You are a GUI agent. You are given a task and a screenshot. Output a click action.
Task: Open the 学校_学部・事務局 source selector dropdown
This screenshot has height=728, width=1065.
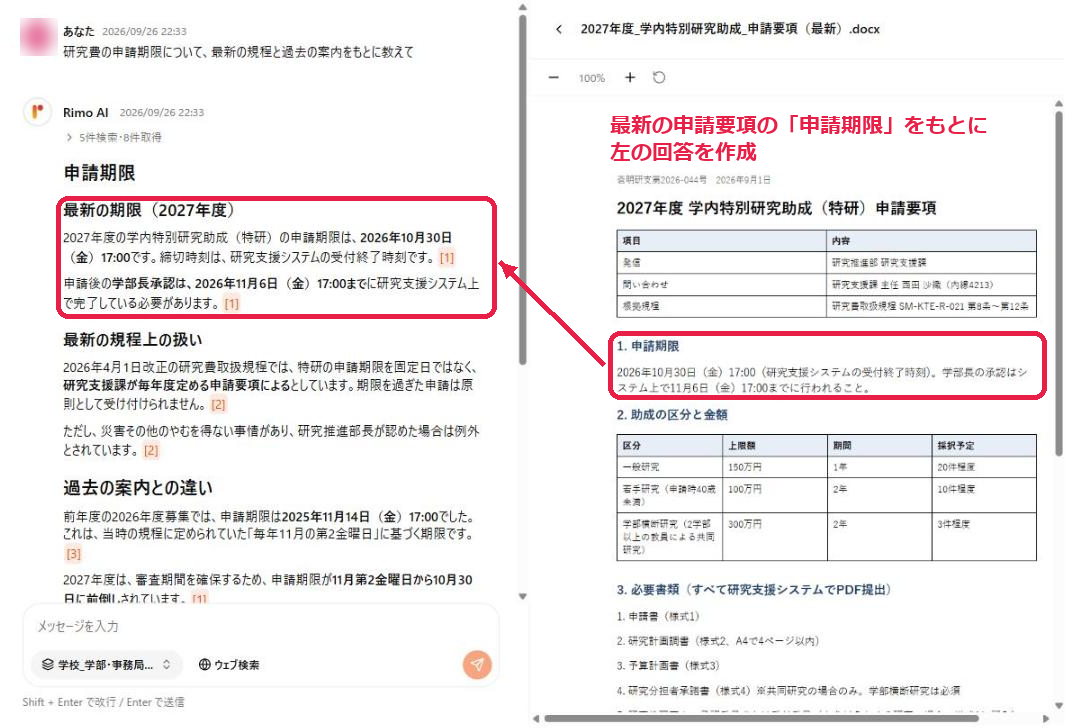tap(107, 665)
